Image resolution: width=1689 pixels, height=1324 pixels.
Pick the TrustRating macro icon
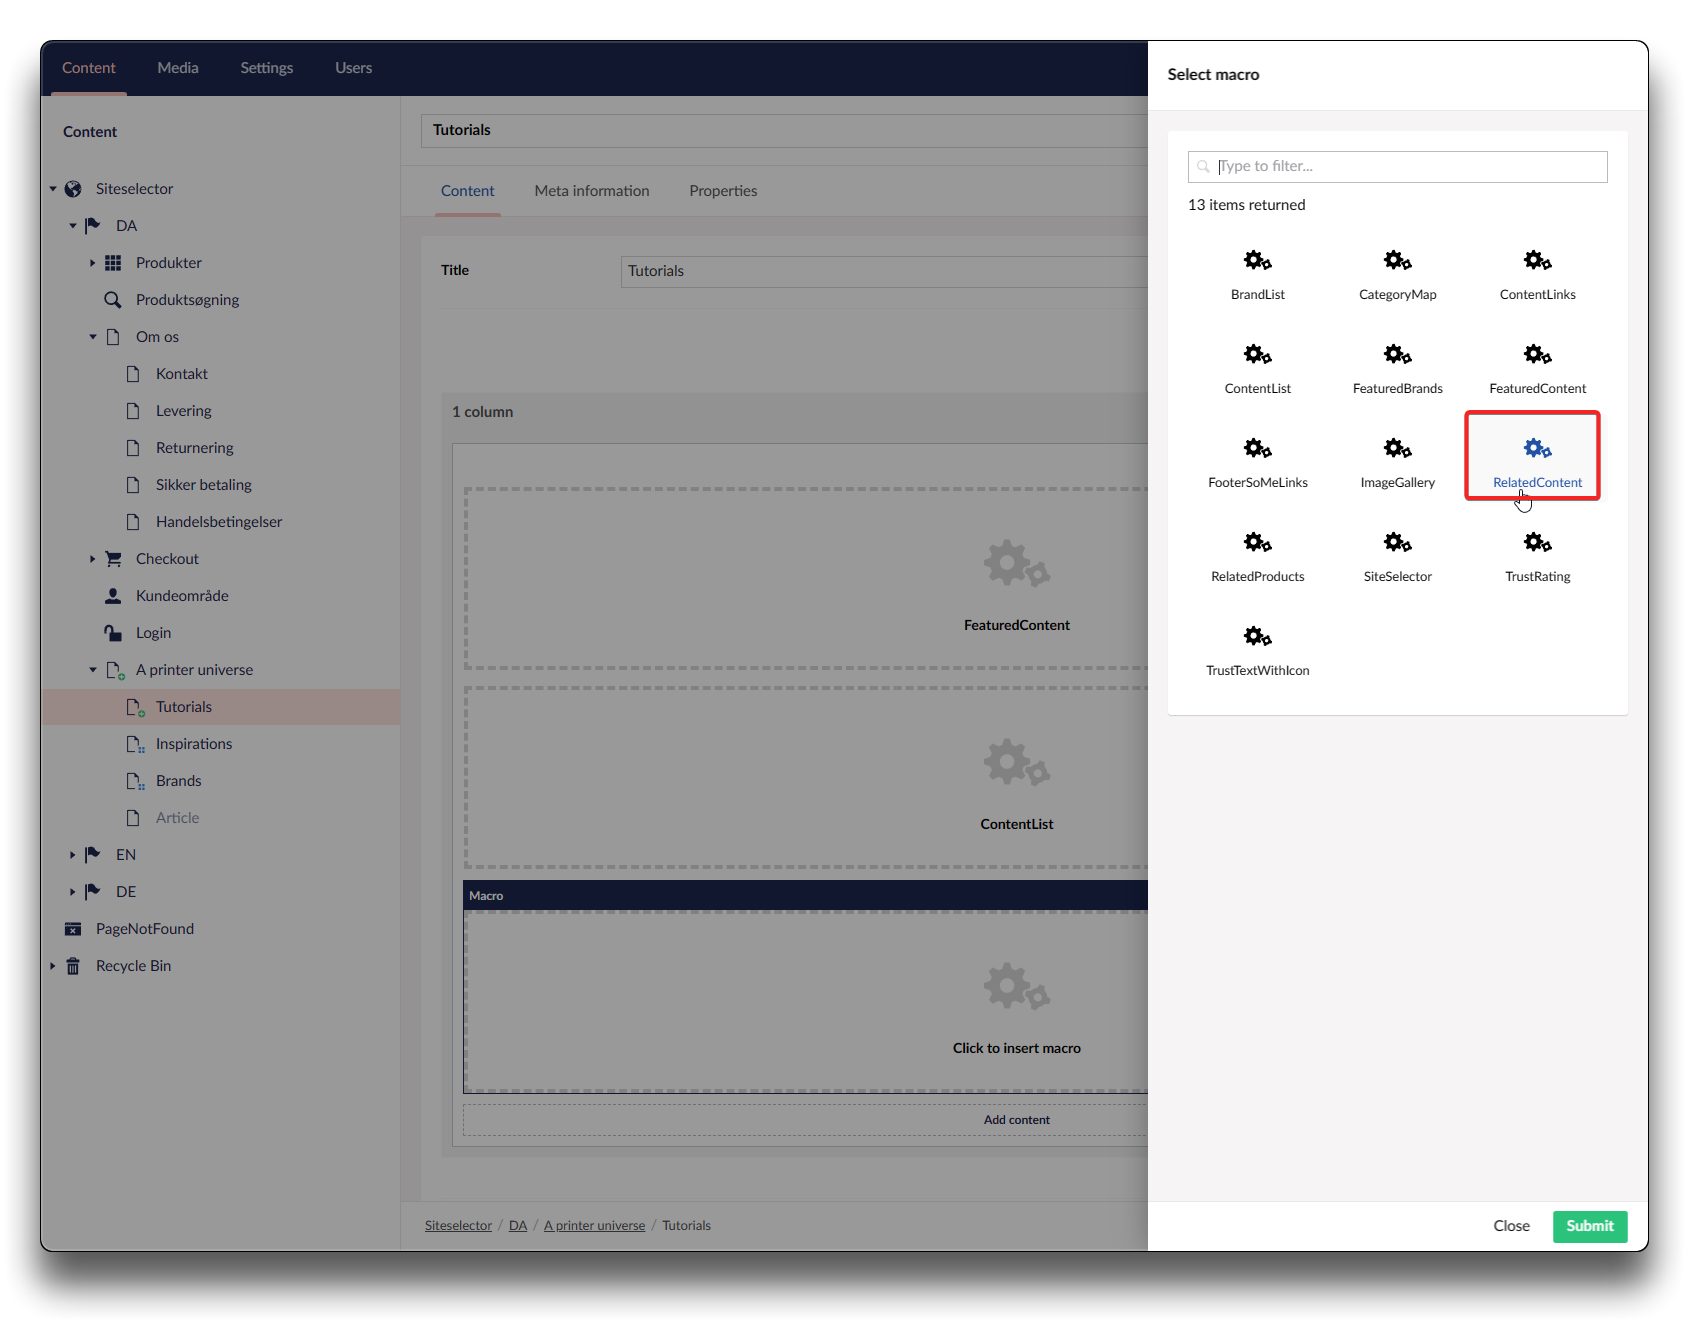(x=1537, y=544)
